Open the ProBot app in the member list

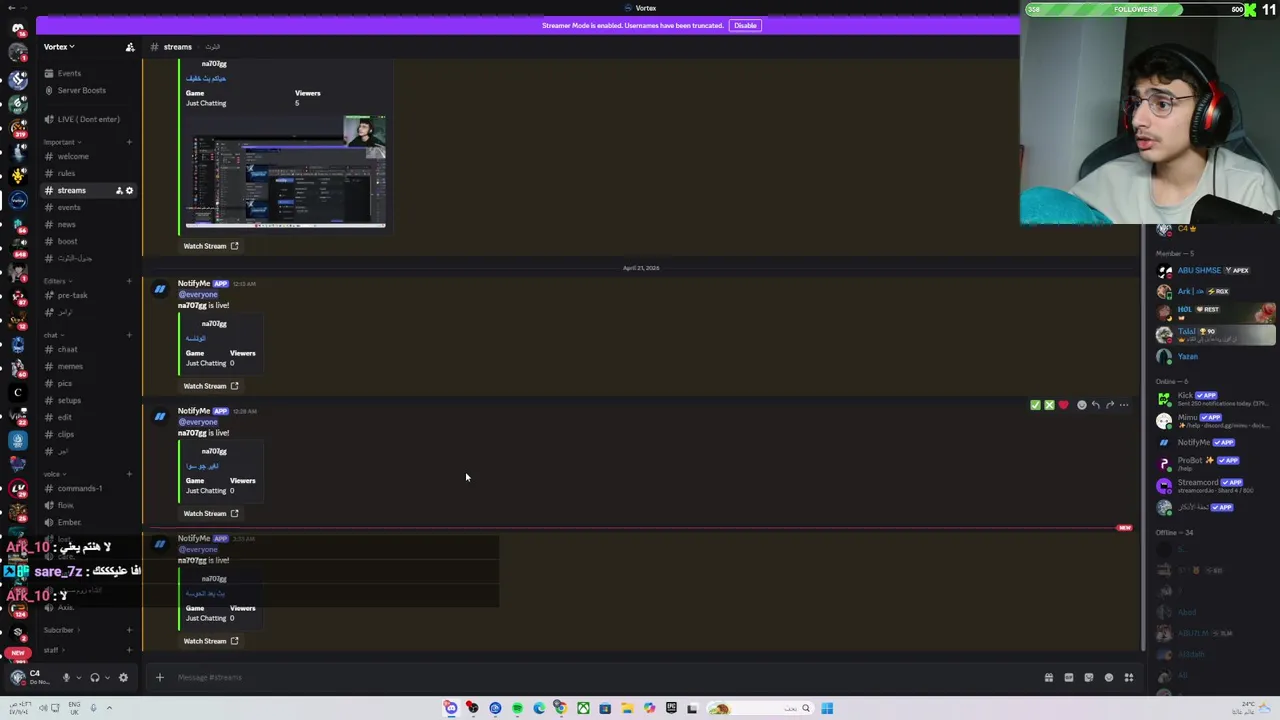(x=1215, y=464)
